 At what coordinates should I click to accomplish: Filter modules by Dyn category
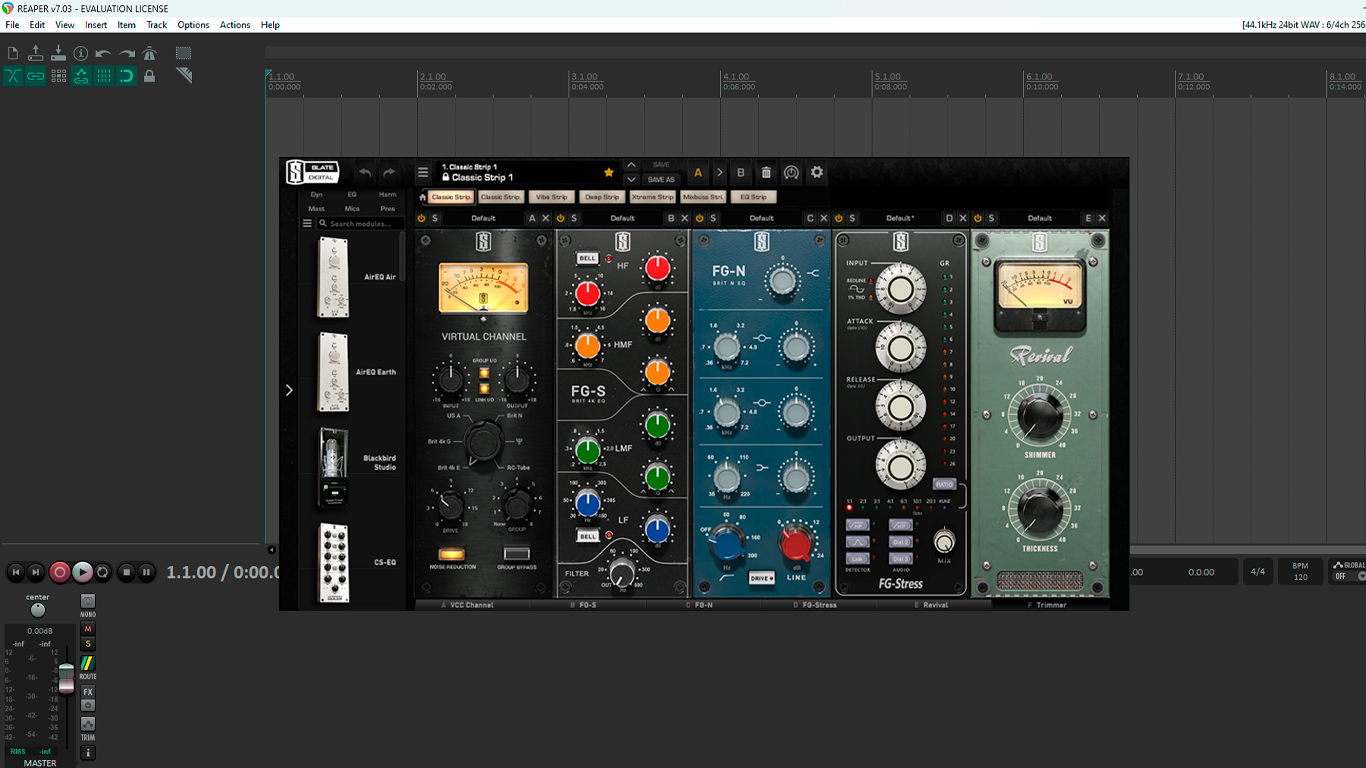(316, 194)
